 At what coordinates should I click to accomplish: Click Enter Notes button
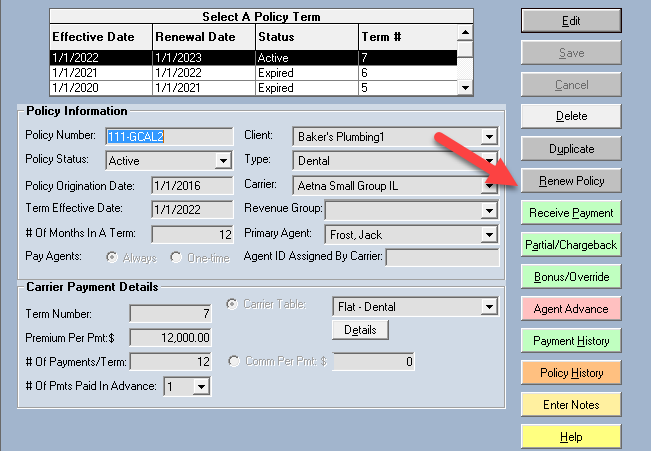(571, 405)
